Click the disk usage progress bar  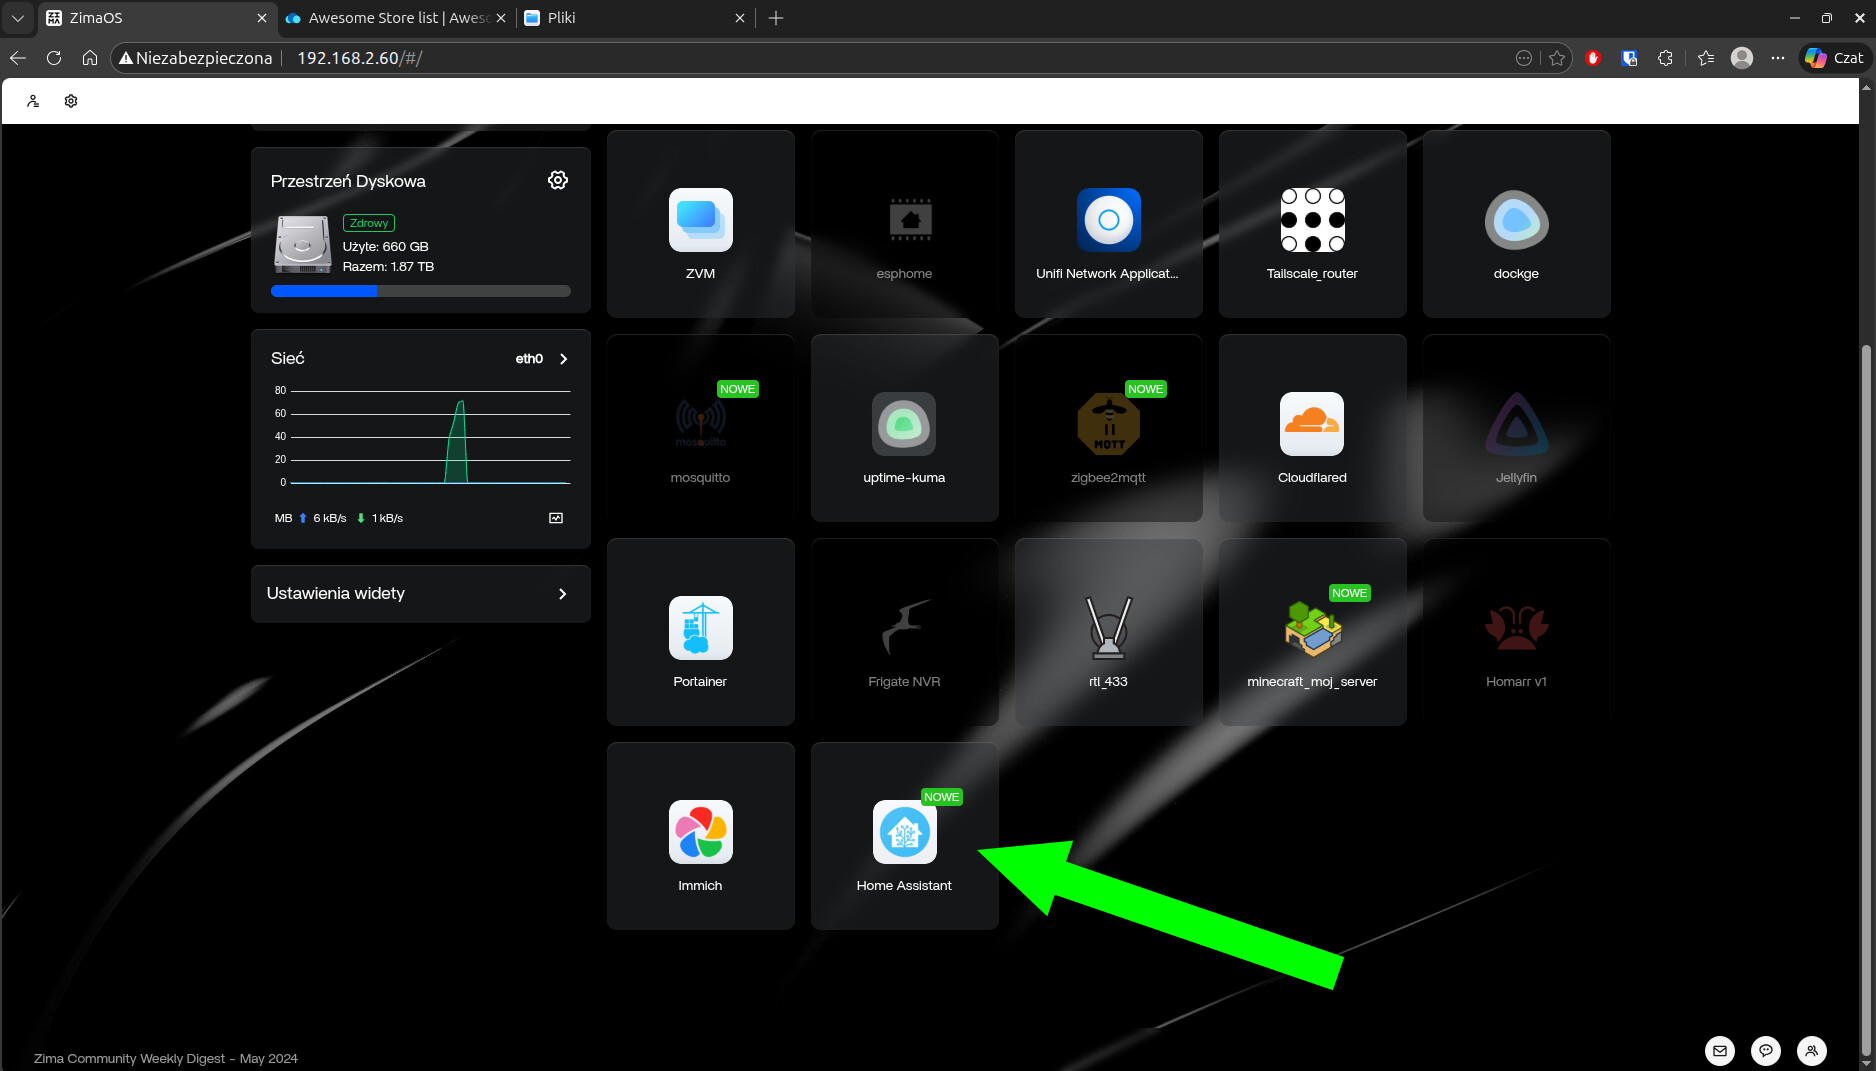coord(420,291)
